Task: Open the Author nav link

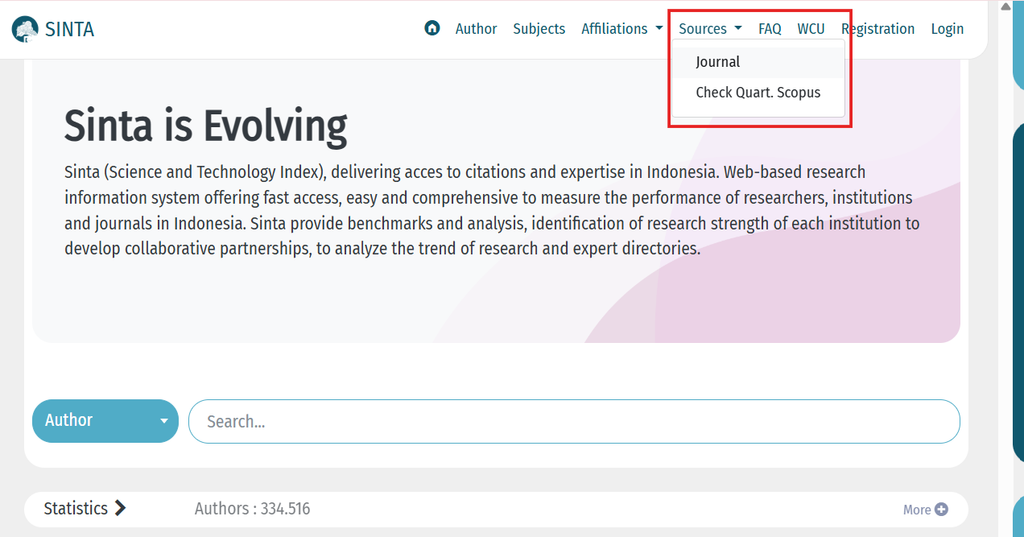Action: (476, 29)
